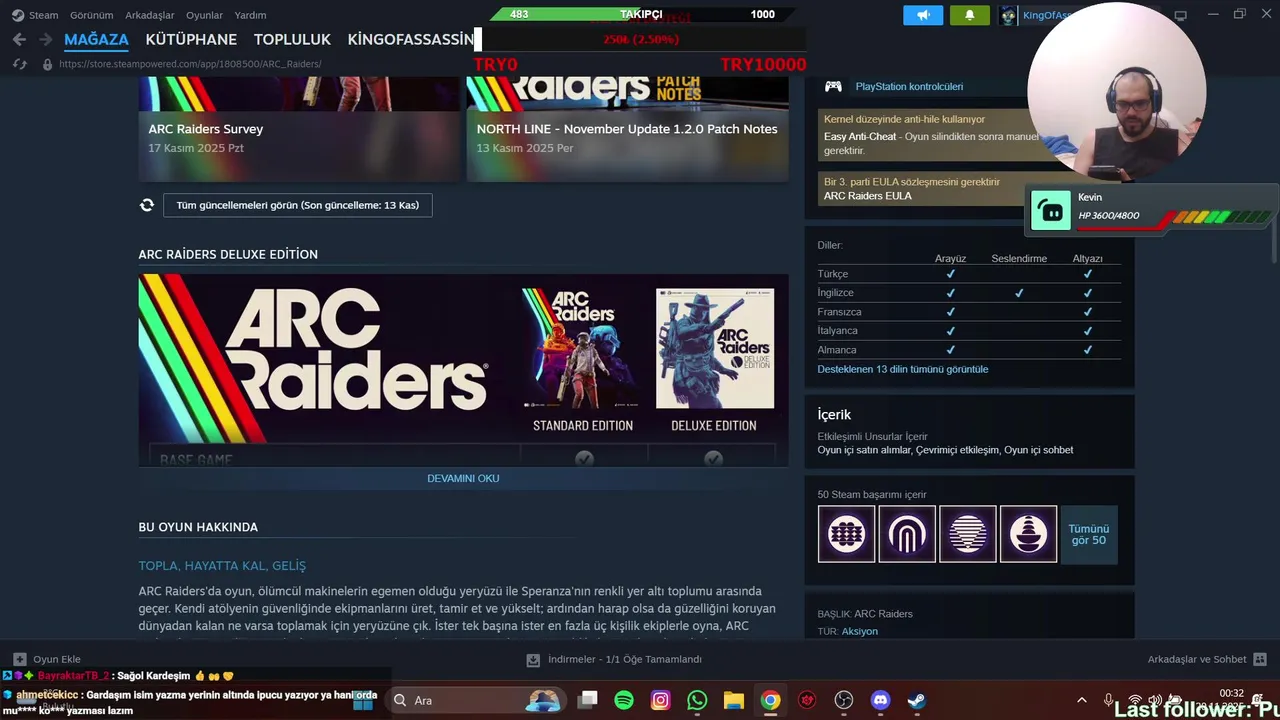This screenshot has height=720, width=1280.
Task: Open the Oyunlar menu
Action: coord(204,15)
